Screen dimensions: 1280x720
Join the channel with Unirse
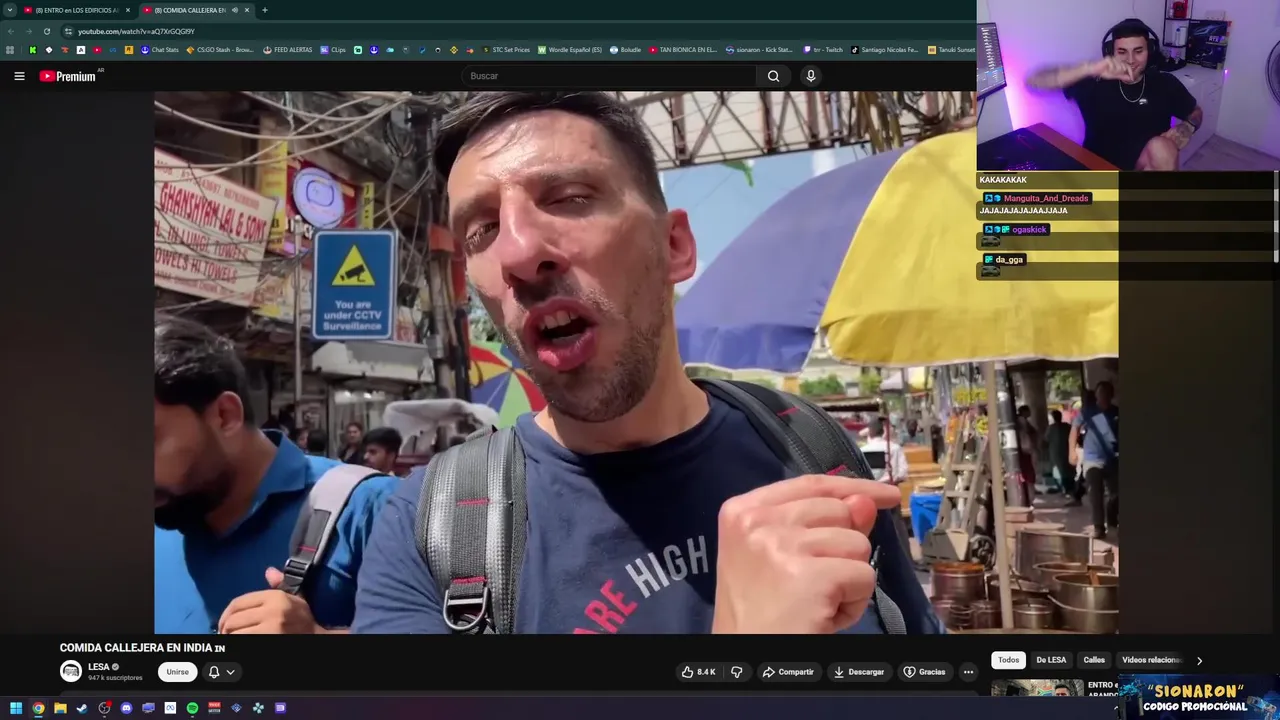pyautogui.click(x=177, y=672)
